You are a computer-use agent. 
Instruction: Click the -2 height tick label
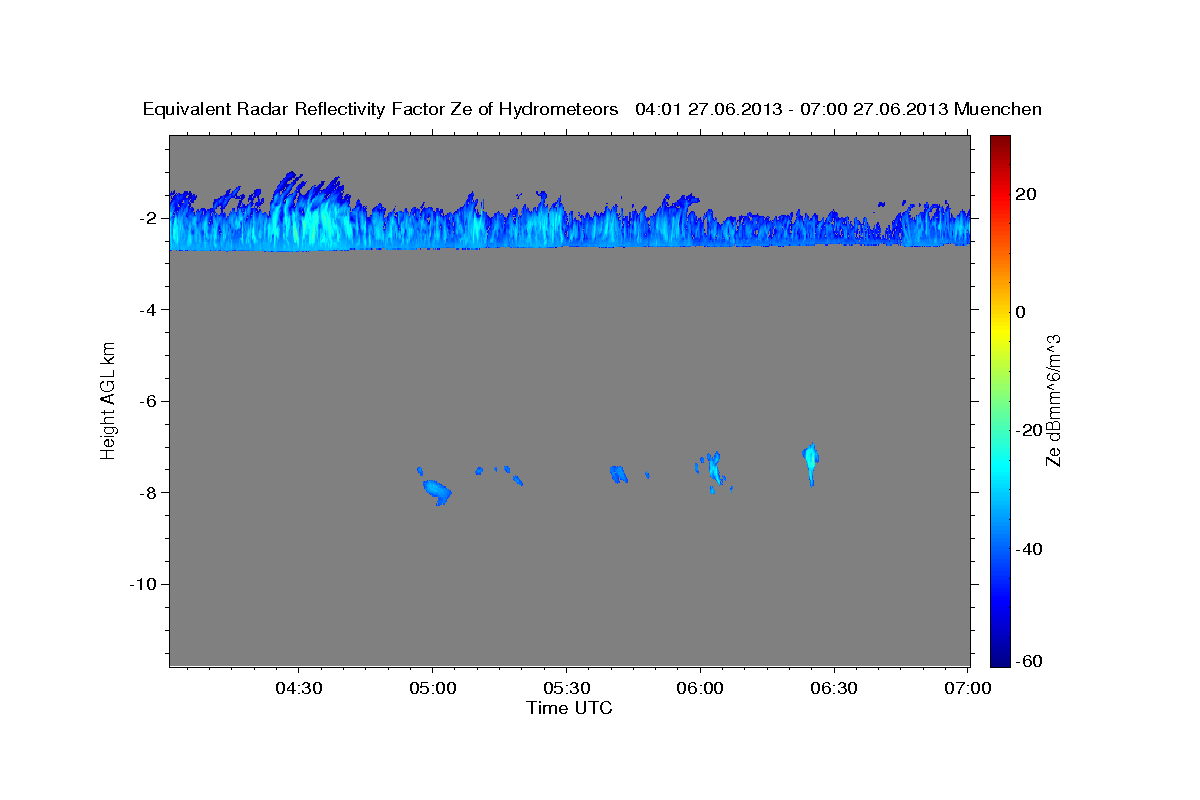(148, 218)
